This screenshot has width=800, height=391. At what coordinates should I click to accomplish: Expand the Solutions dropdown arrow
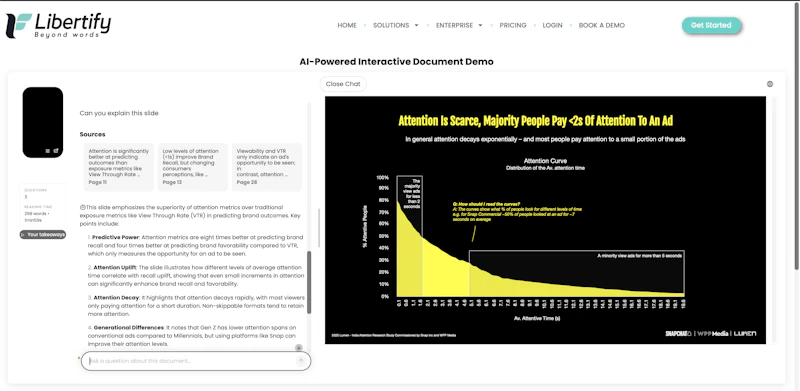416,26
